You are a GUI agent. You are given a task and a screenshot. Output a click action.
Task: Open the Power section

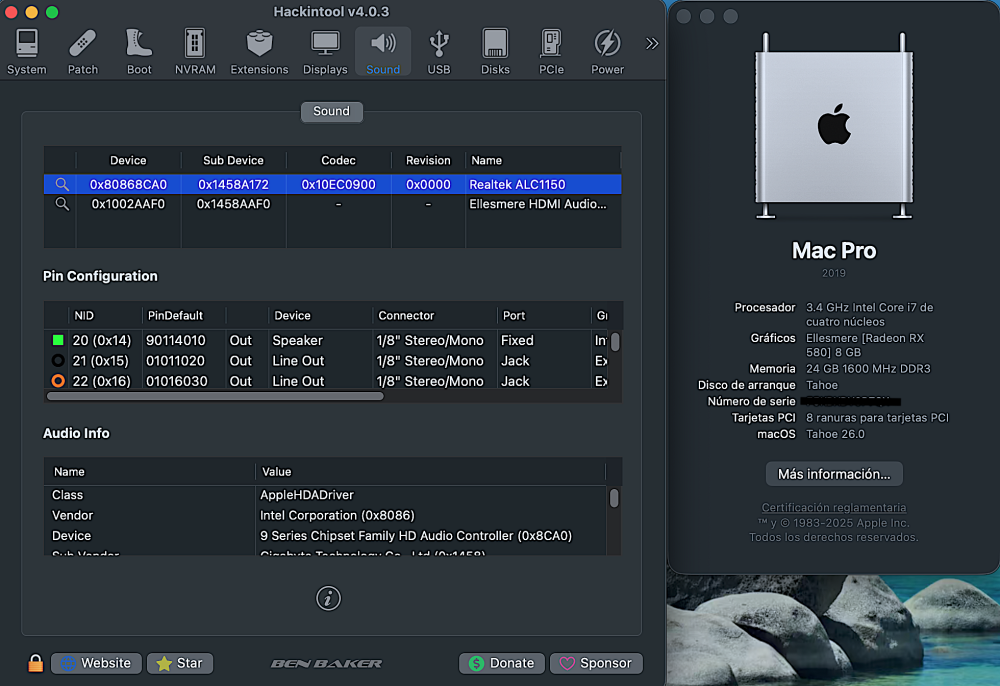[x=607, y=52]
